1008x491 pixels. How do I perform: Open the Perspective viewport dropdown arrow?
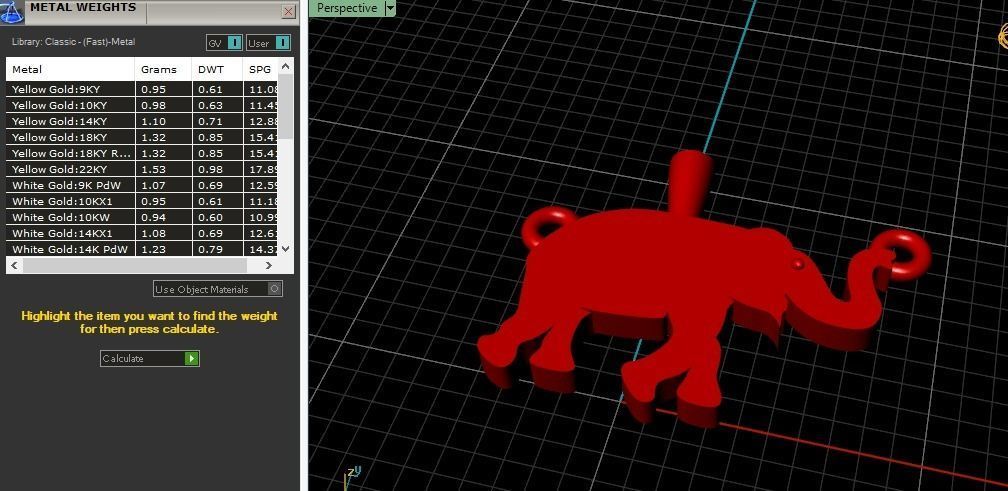pyautogui.click(x=390, y=8)
